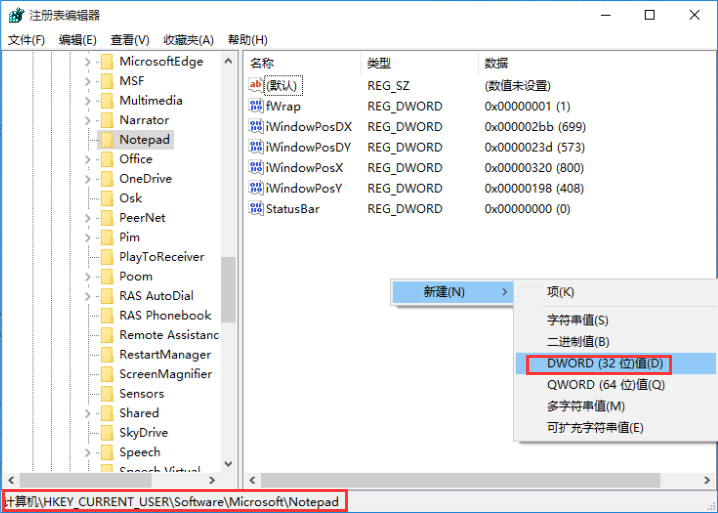Open the 收藏夹(A) menu

pos(189,40)
